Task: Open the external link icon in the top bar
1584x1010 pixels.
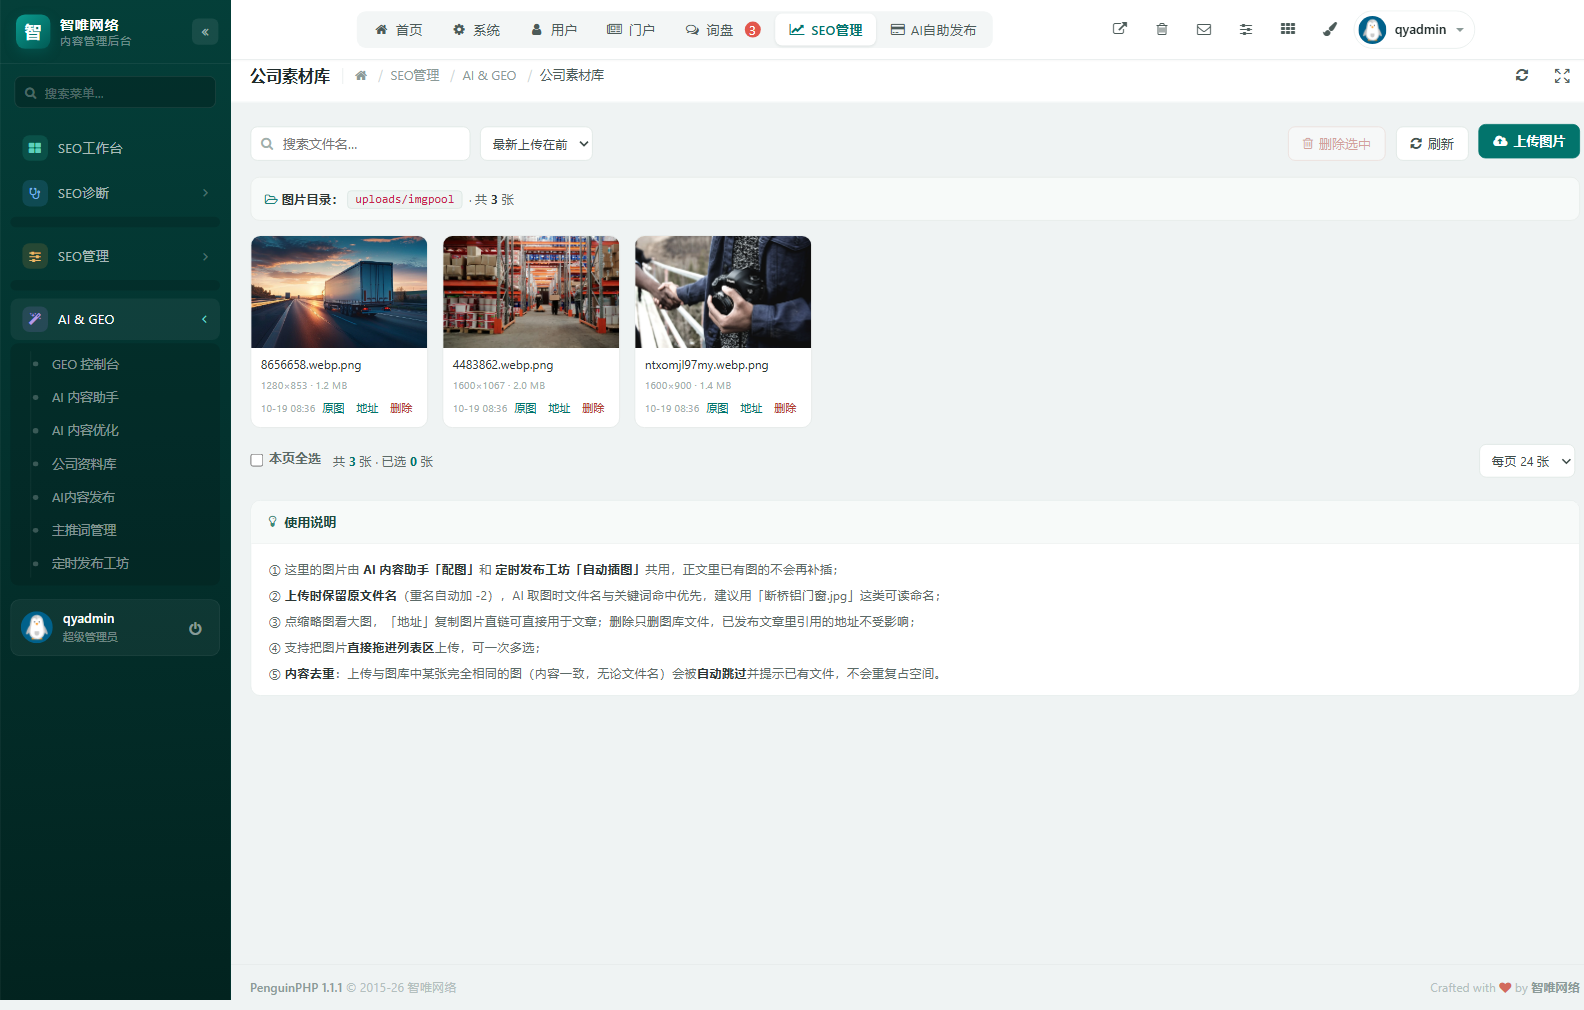Action: tap(1120, 29)
